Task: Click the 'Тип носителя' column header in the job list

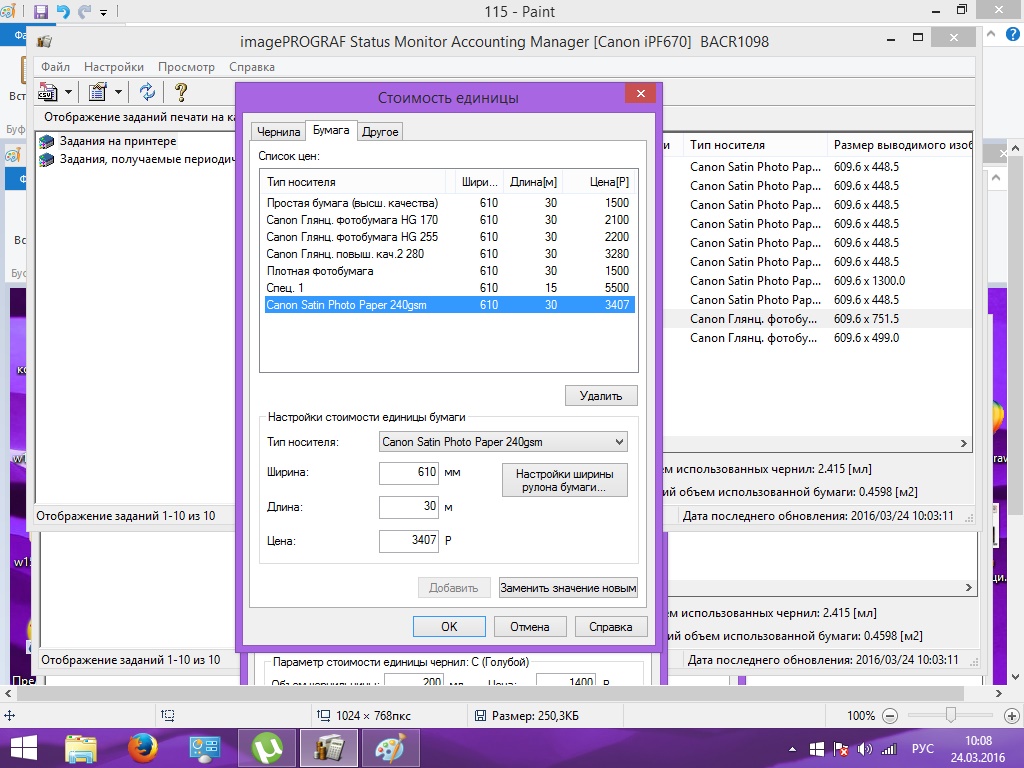Action: coord(755,145)
